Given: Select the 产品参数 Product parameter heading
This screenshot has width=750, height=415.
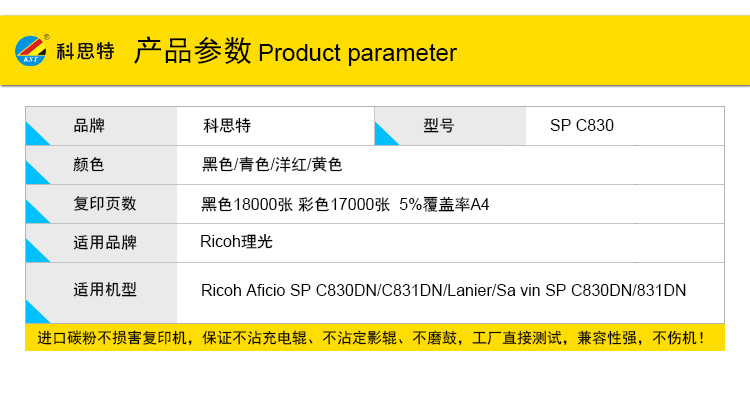Looking at the screenshot, I should pos(296,52).
